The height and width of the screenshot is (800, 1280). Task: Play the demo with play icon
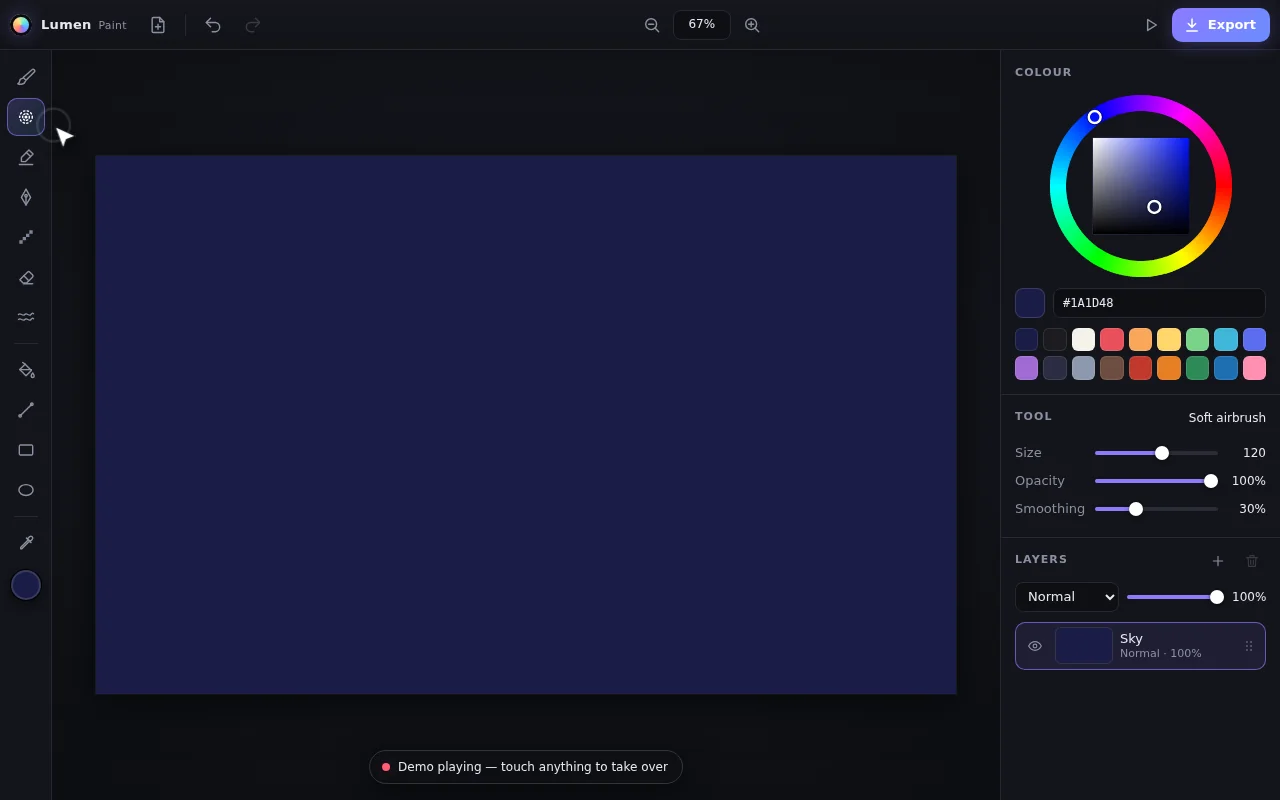click(1151, 25)
